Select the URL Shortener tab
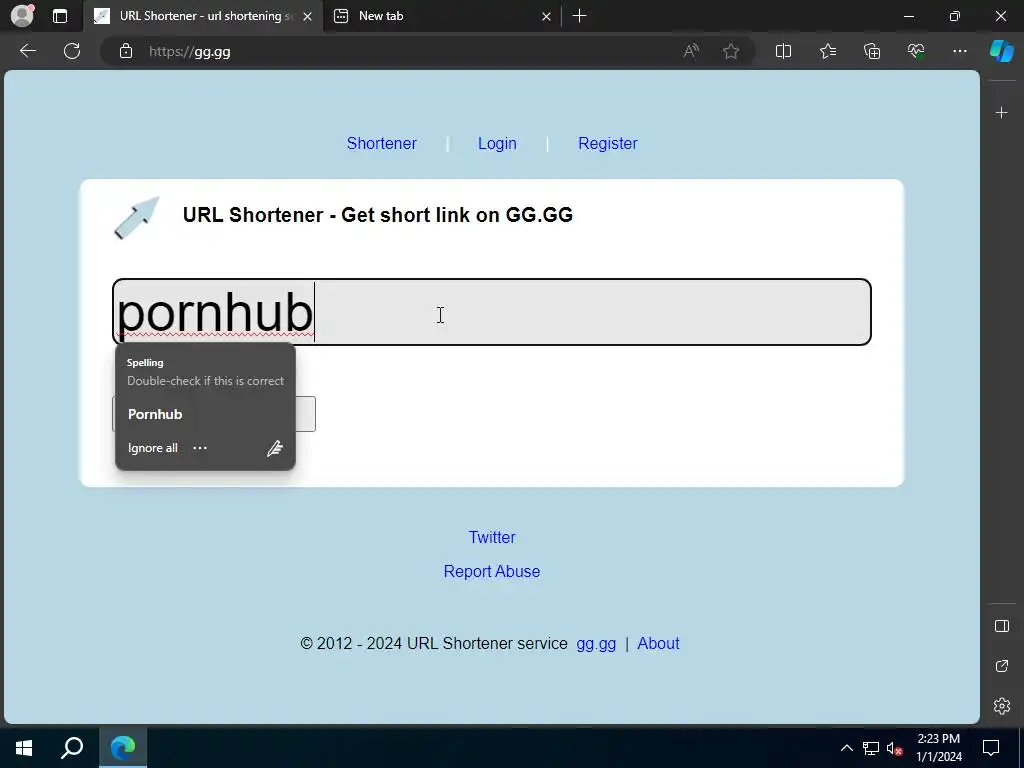Image resolution: width=1024 pixels, height=768 pixels. (203, 16)
